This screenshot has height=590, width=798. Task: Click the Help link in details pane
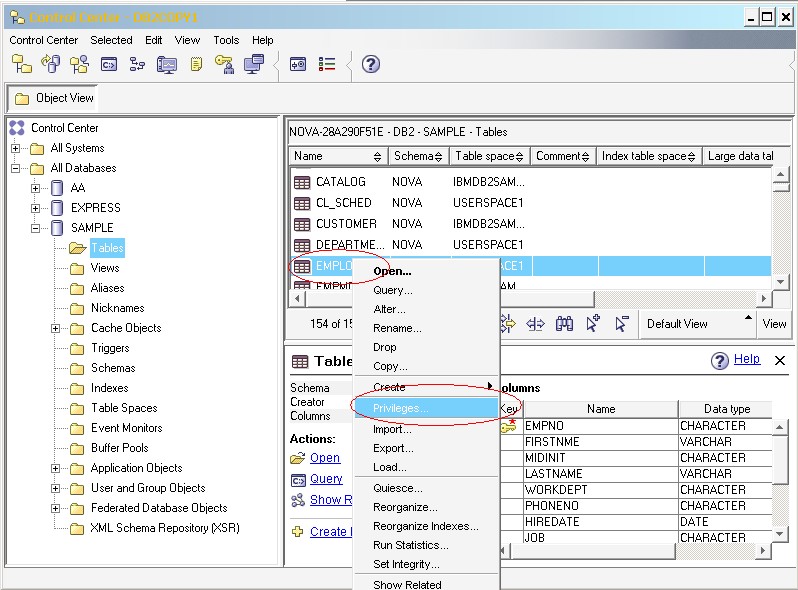coord(747,359)
